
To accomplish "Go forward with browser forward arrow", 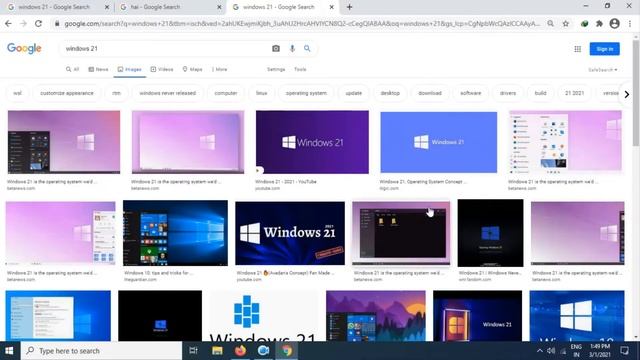I will point(23,24).
